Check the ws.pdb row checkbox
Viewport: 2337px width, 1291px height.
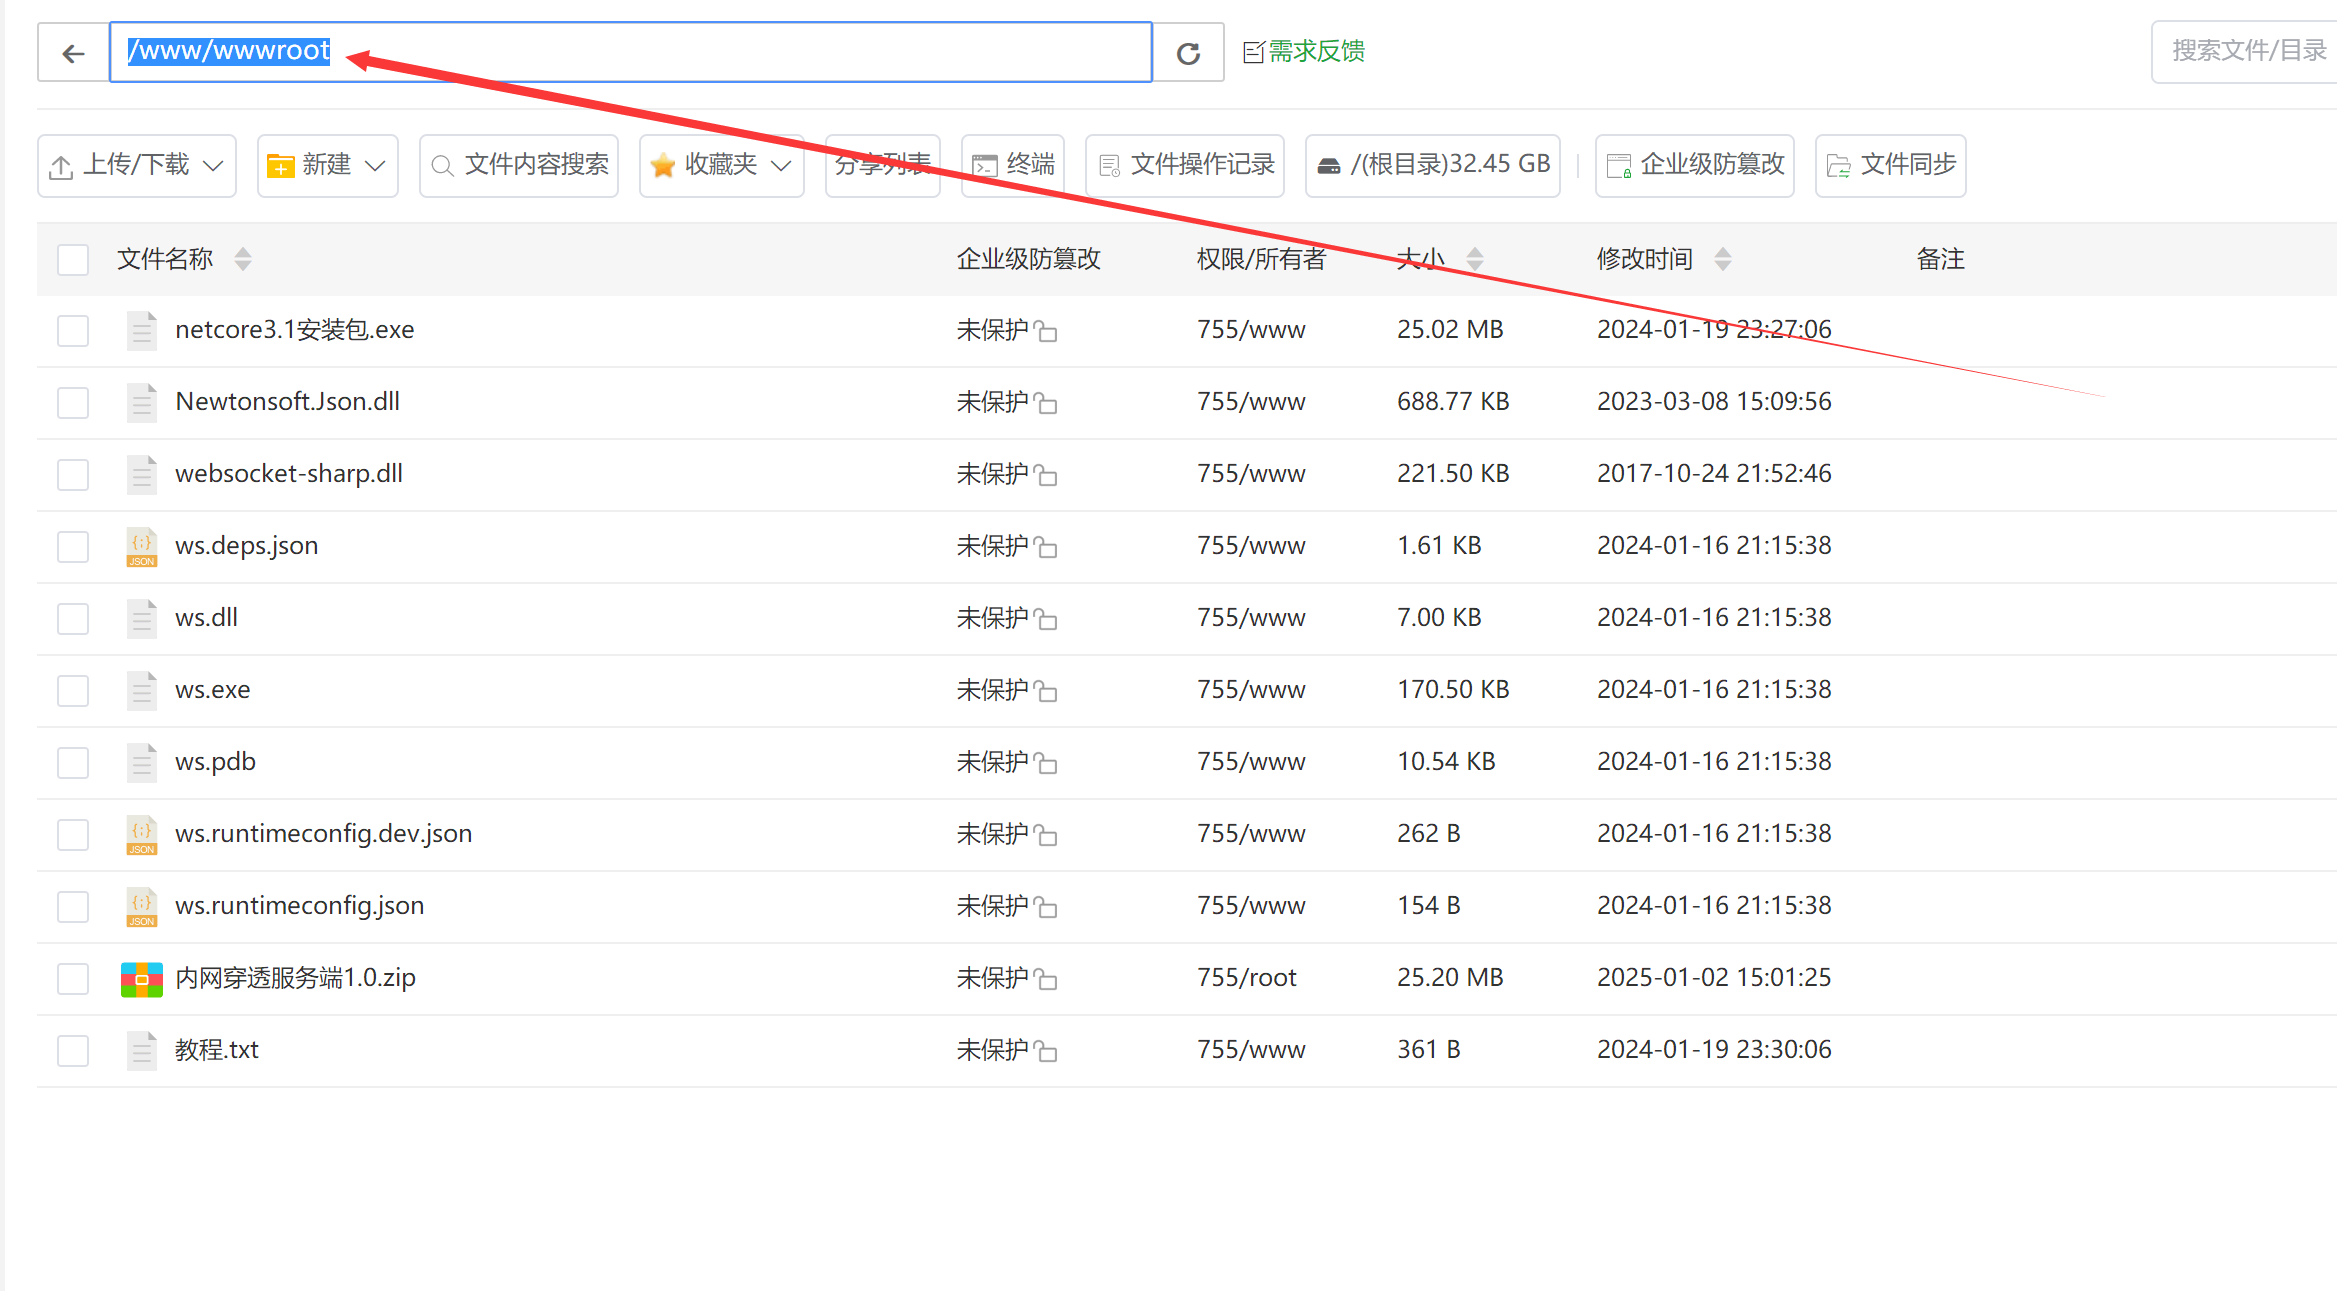pyautogui.click(x=73, y=763)
